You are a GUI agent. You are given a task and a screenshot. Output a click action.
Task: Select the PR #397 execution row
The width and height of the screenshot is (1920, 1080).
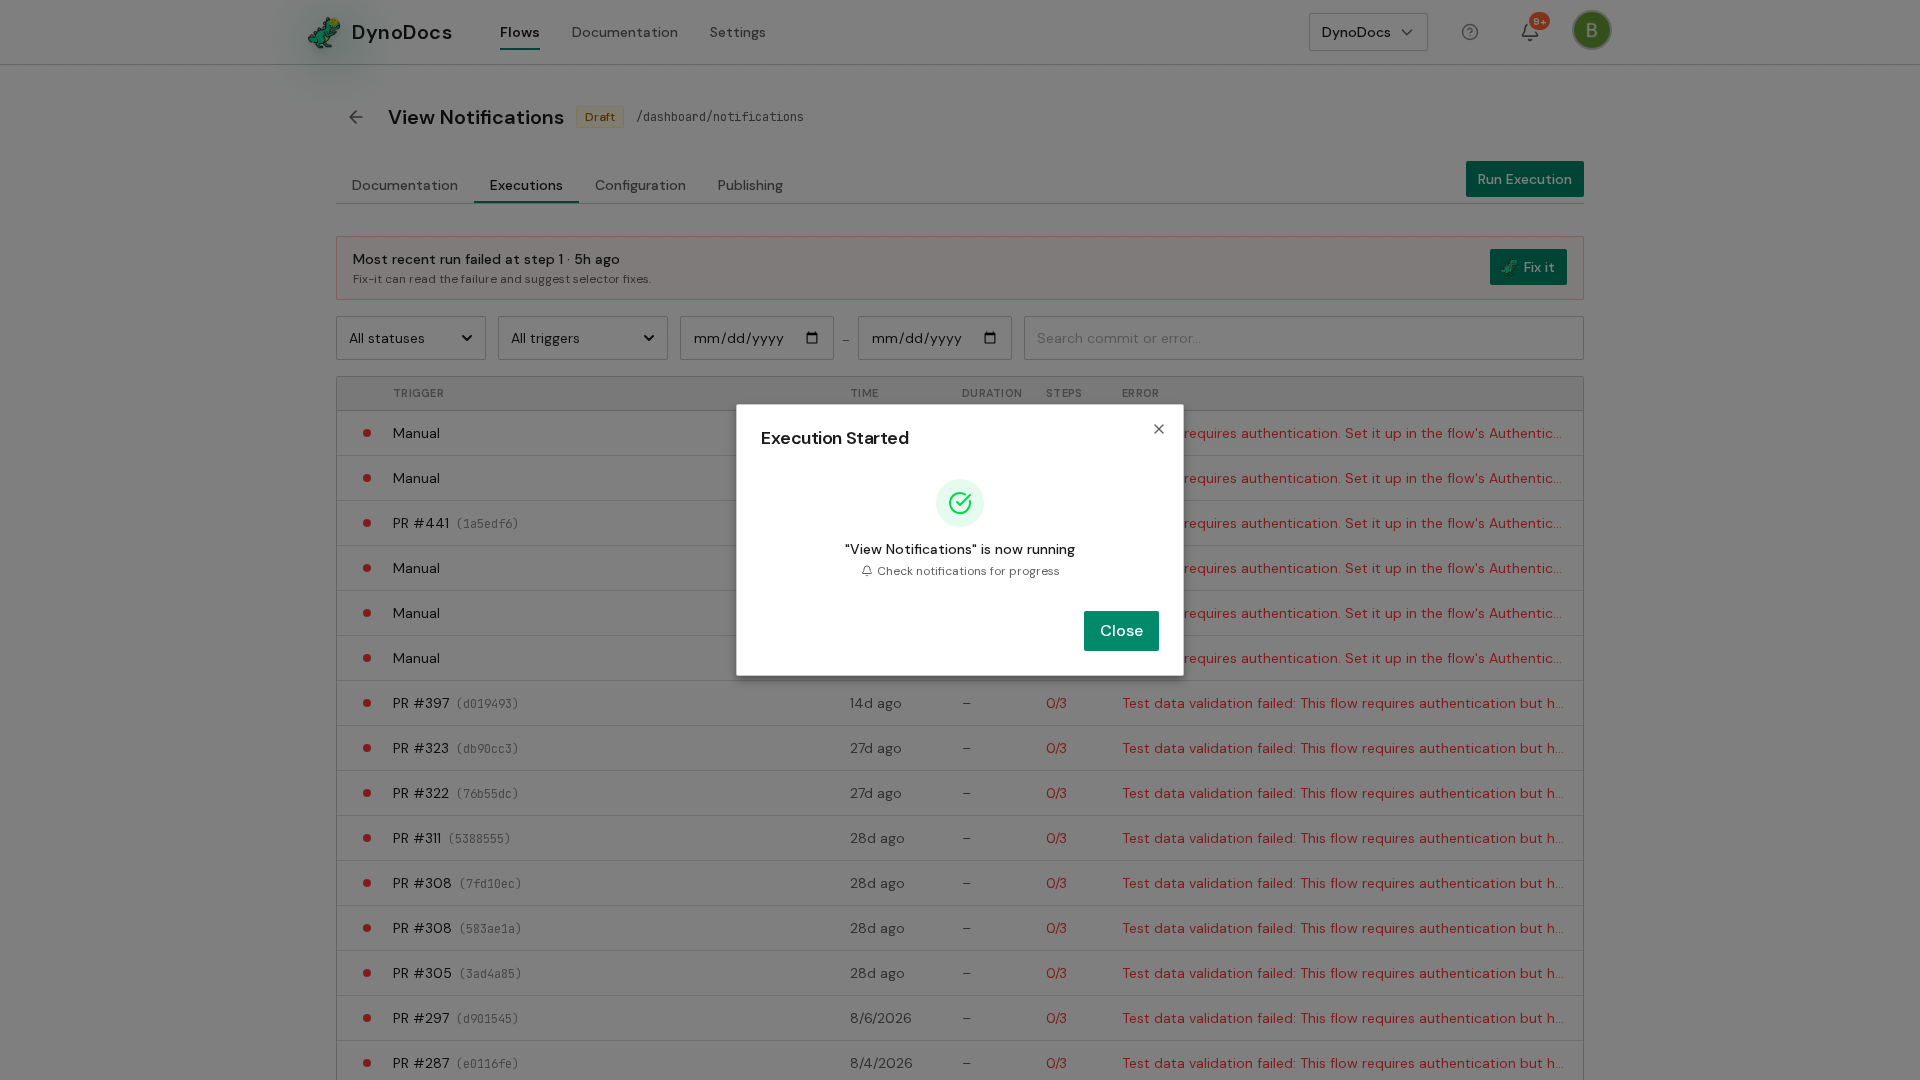coord(960,703)
